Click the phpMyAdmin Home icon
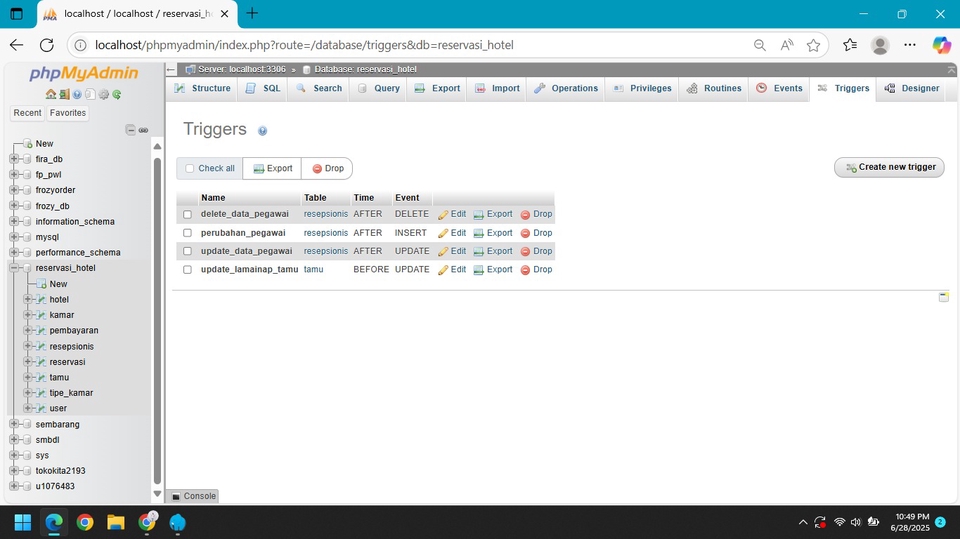 tap(50, 94)
